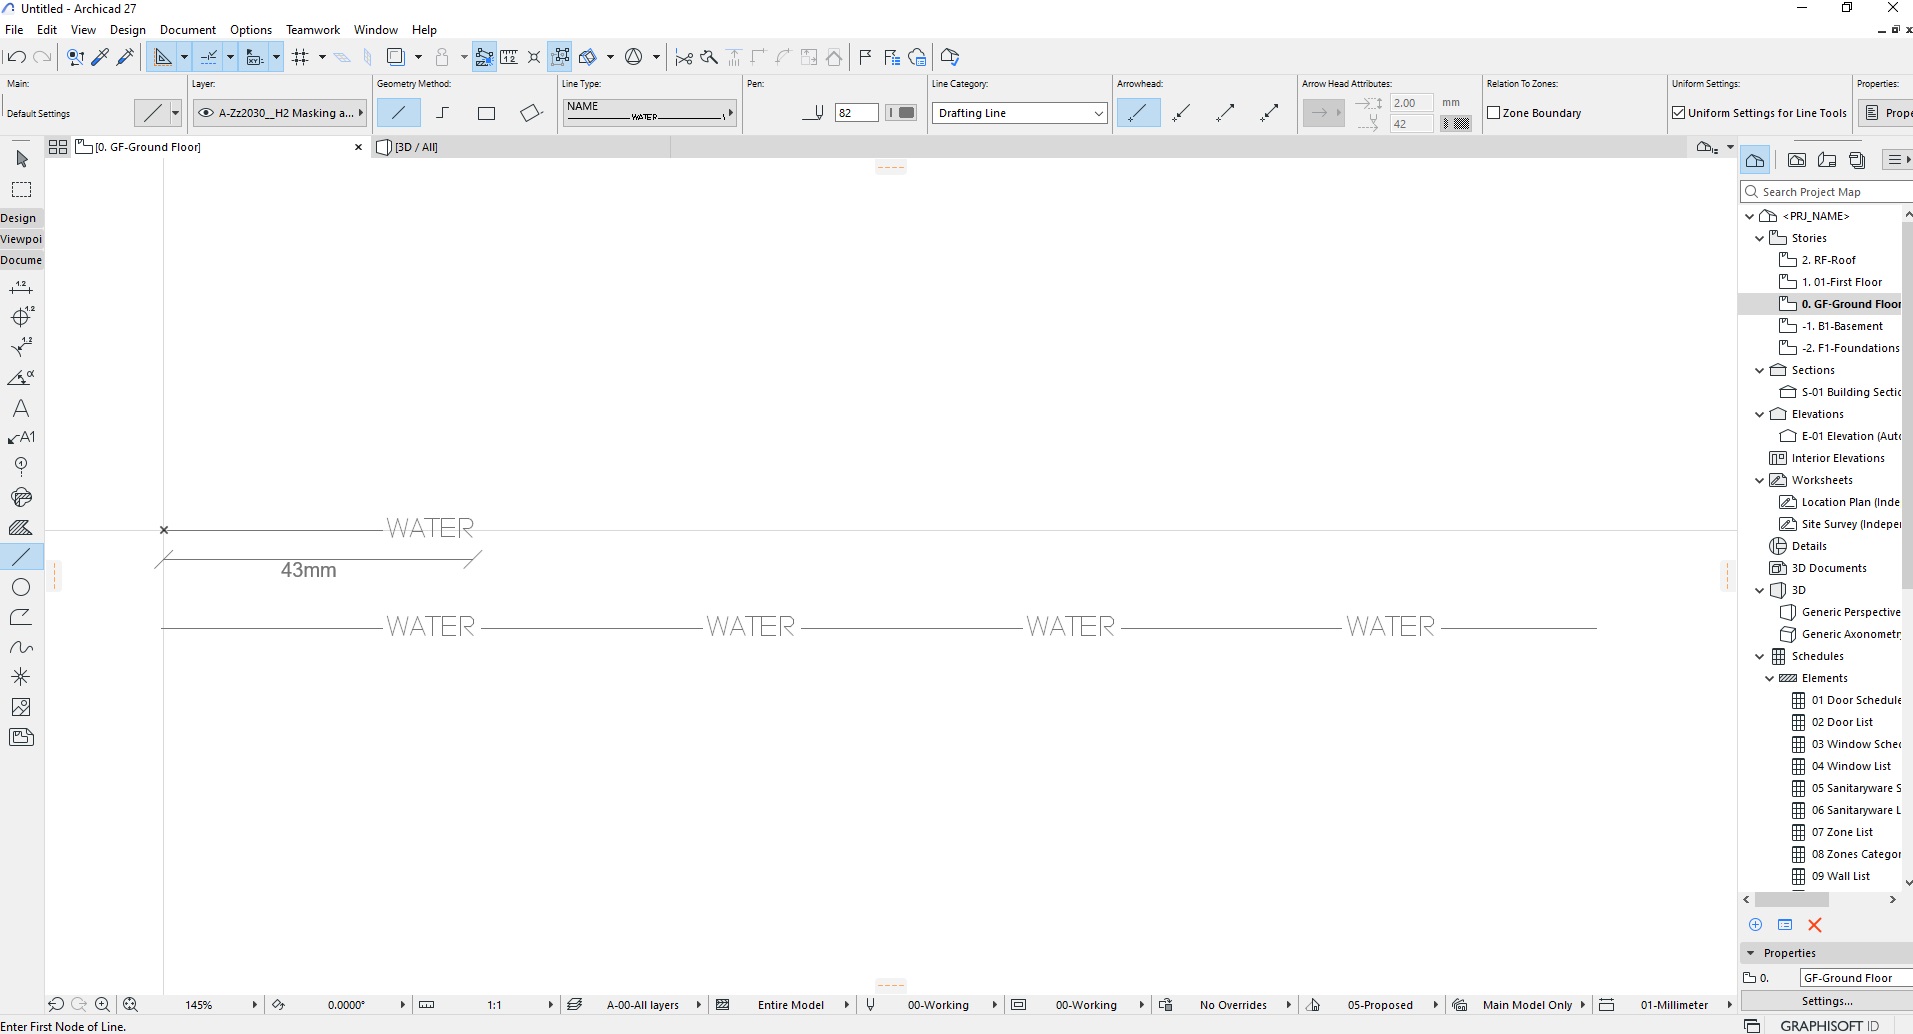Select the Figure image tool
Viewport: 1913px width, 1034px height.
point(21,707)
